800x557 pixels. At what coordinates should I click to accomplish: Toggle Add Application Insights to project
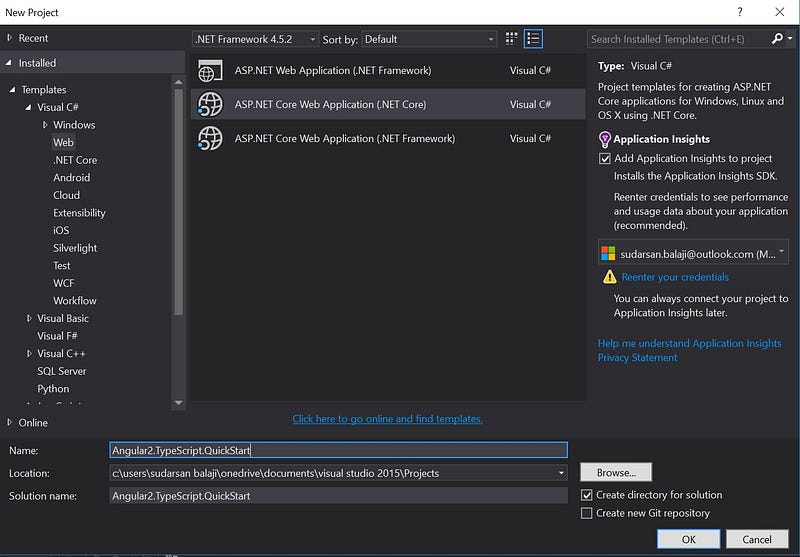coord(605,159)
